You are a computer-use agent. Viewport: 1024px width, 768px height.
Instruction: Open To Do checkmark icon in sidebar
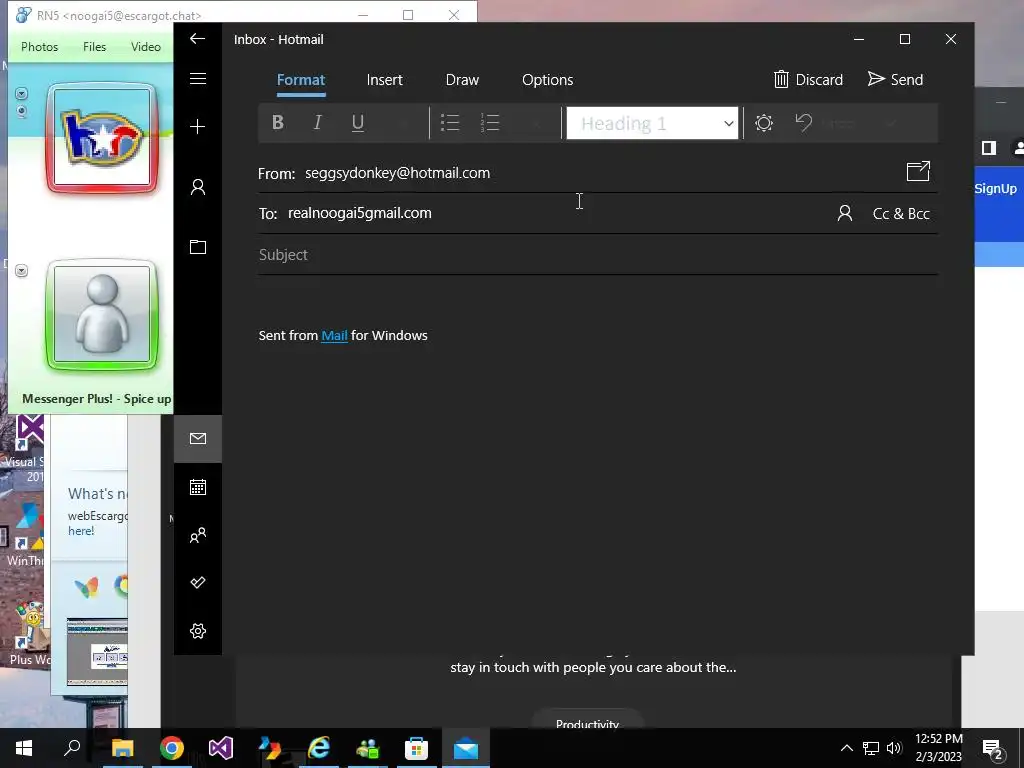coord(198,582)
